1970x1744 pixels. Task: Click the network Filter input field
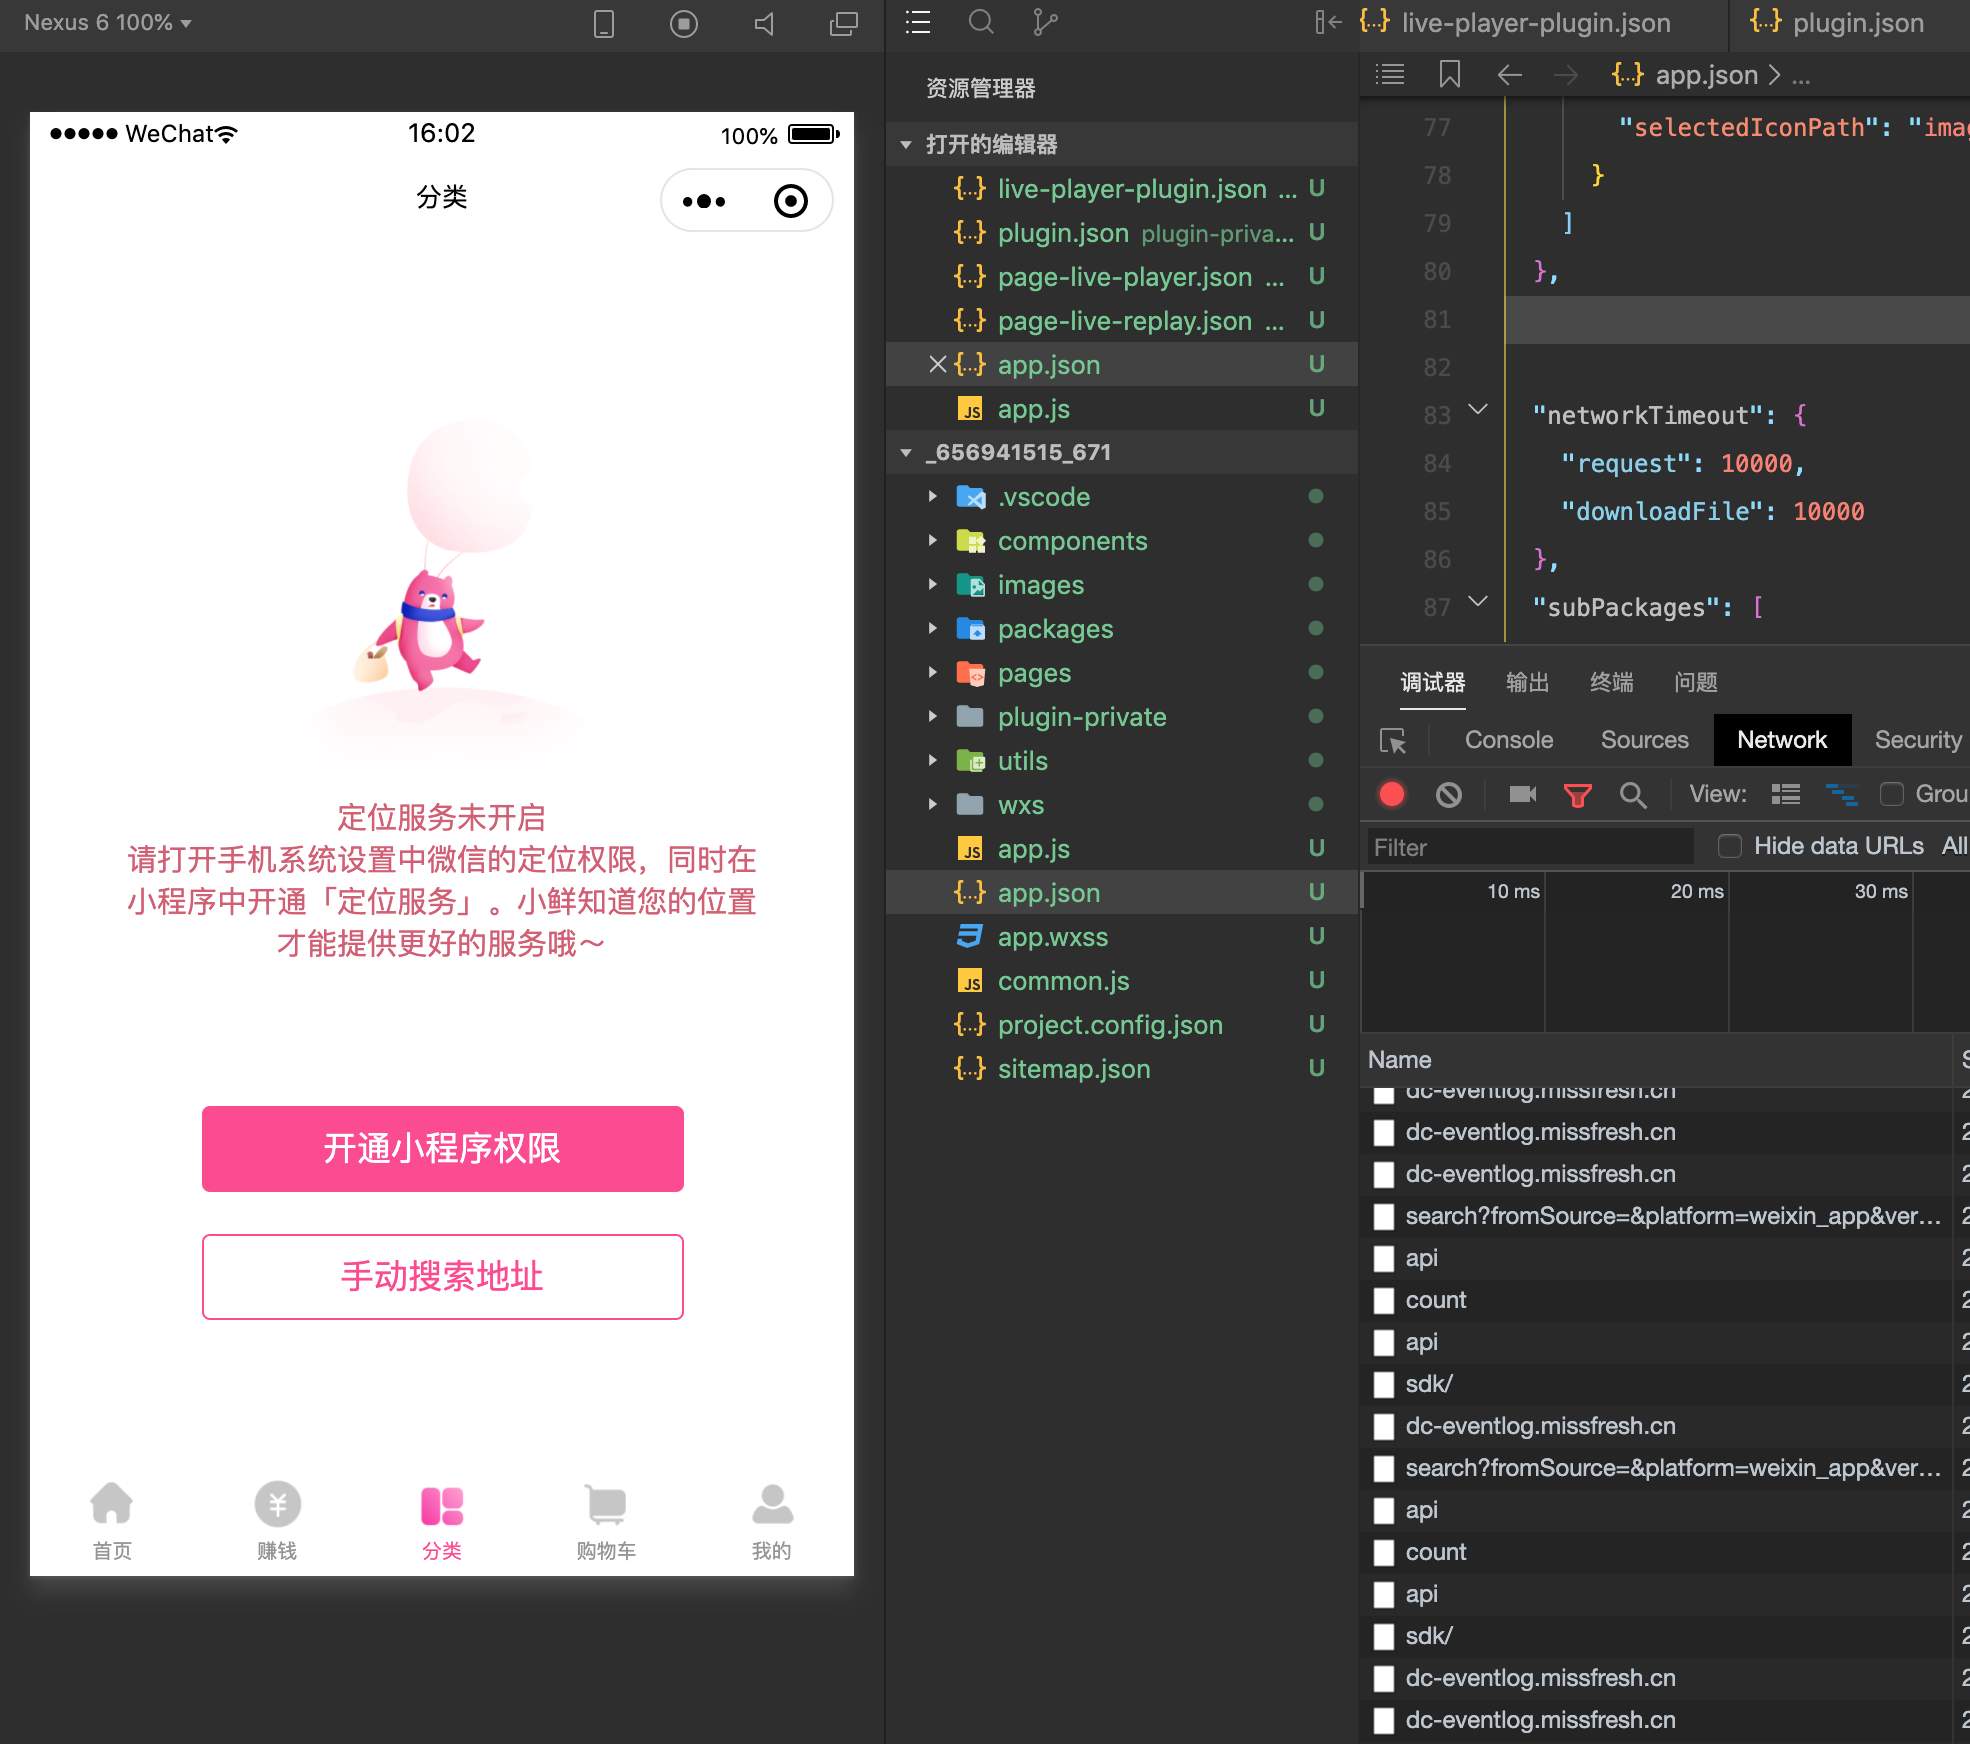[1529, 848]
